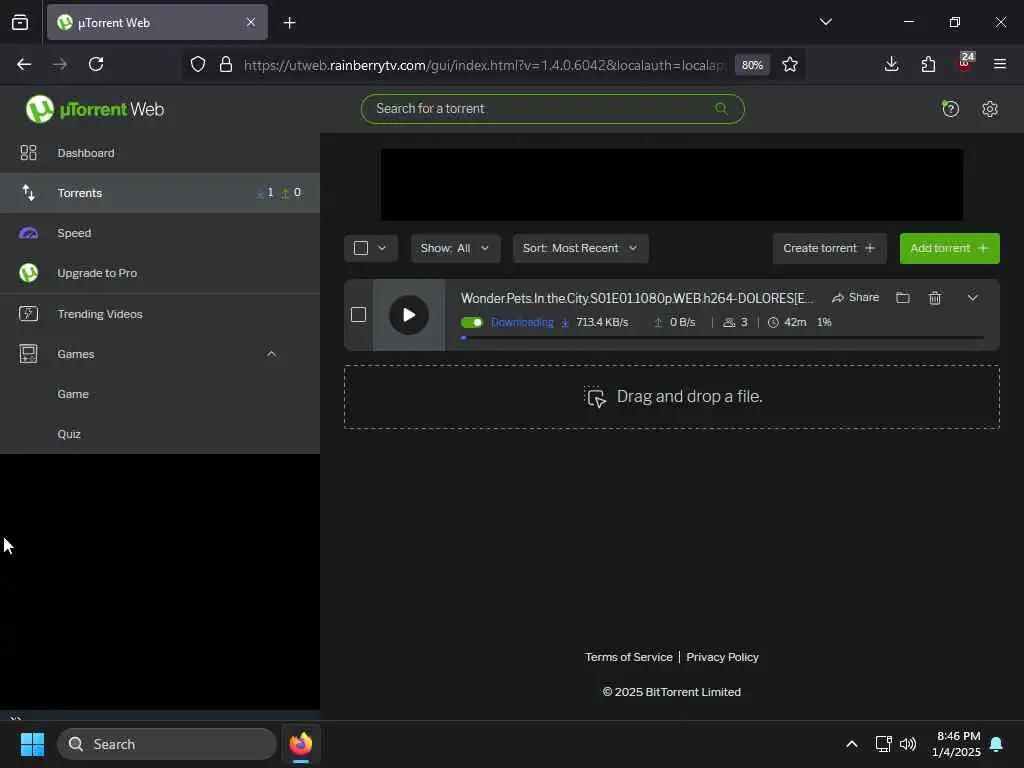Open the Show: All filter dropdown
The image size is (1024, 768).
click(x=455, y=248)
